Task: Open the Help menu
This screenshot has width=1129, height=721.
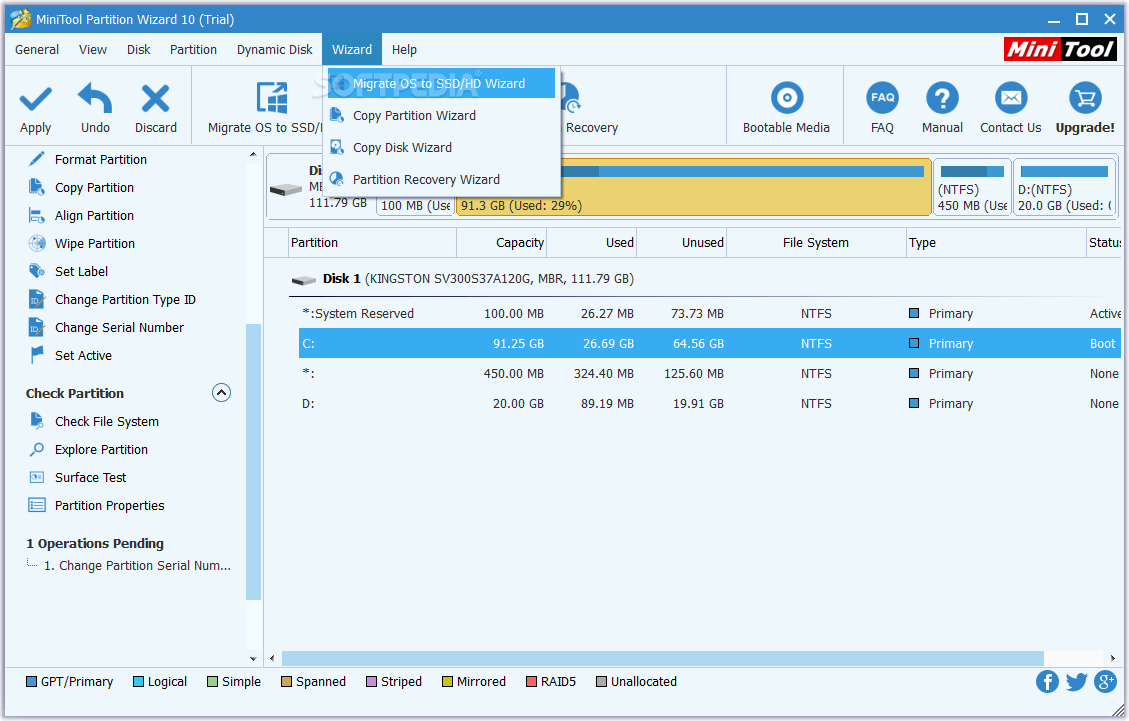Action: 404,50
